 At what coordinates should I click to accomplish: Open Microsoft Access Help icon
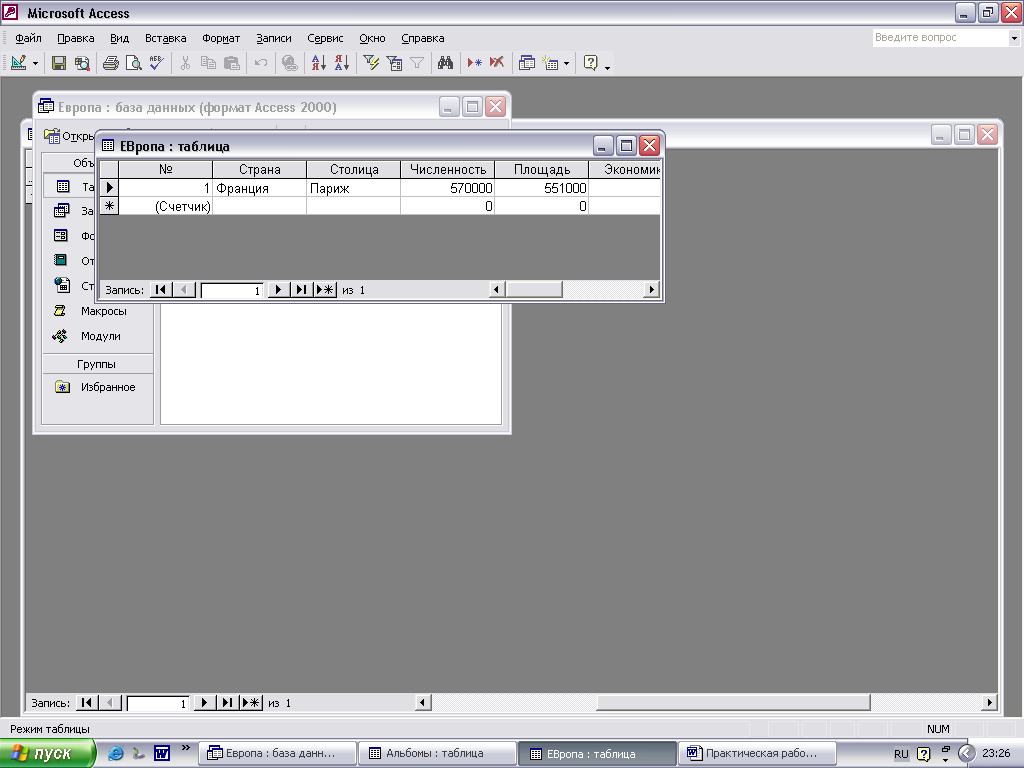tap(590, 63)
